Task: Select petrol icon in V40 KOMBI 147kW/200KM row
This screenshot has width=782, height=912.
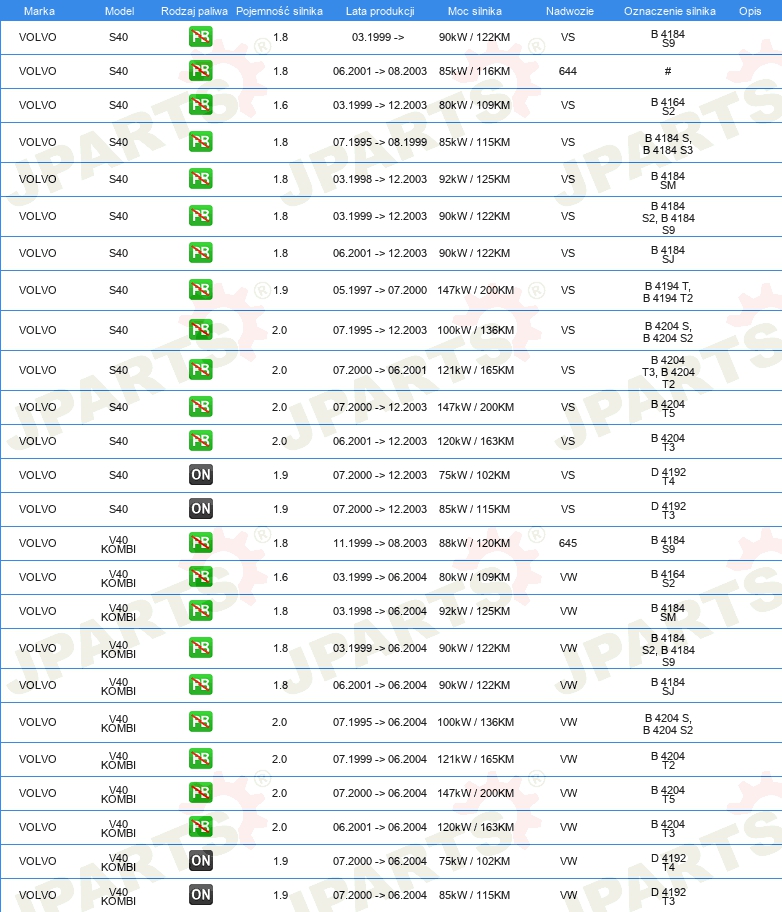Action: (x=201, y=793)
